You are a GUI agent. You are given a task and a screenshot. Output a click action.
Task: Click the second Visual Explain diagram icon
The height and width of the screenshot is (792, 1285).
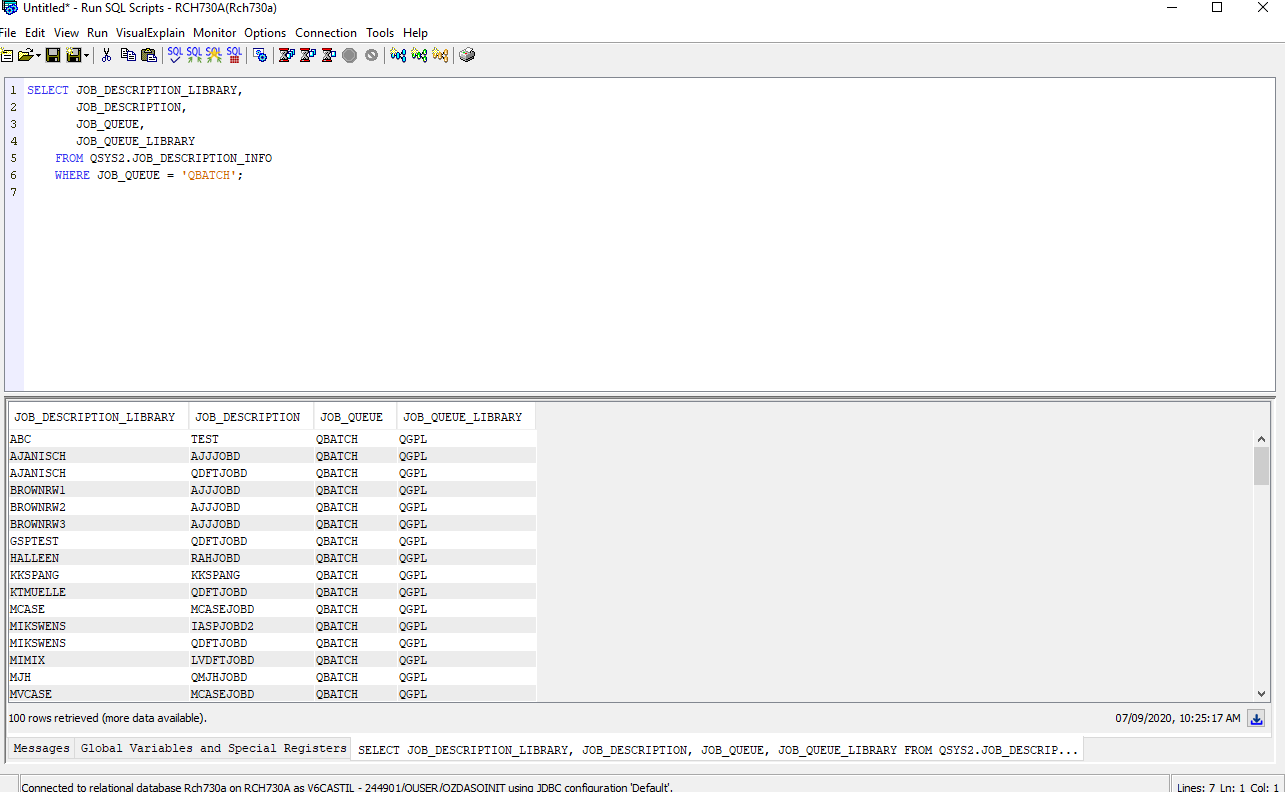coord(419,55)
